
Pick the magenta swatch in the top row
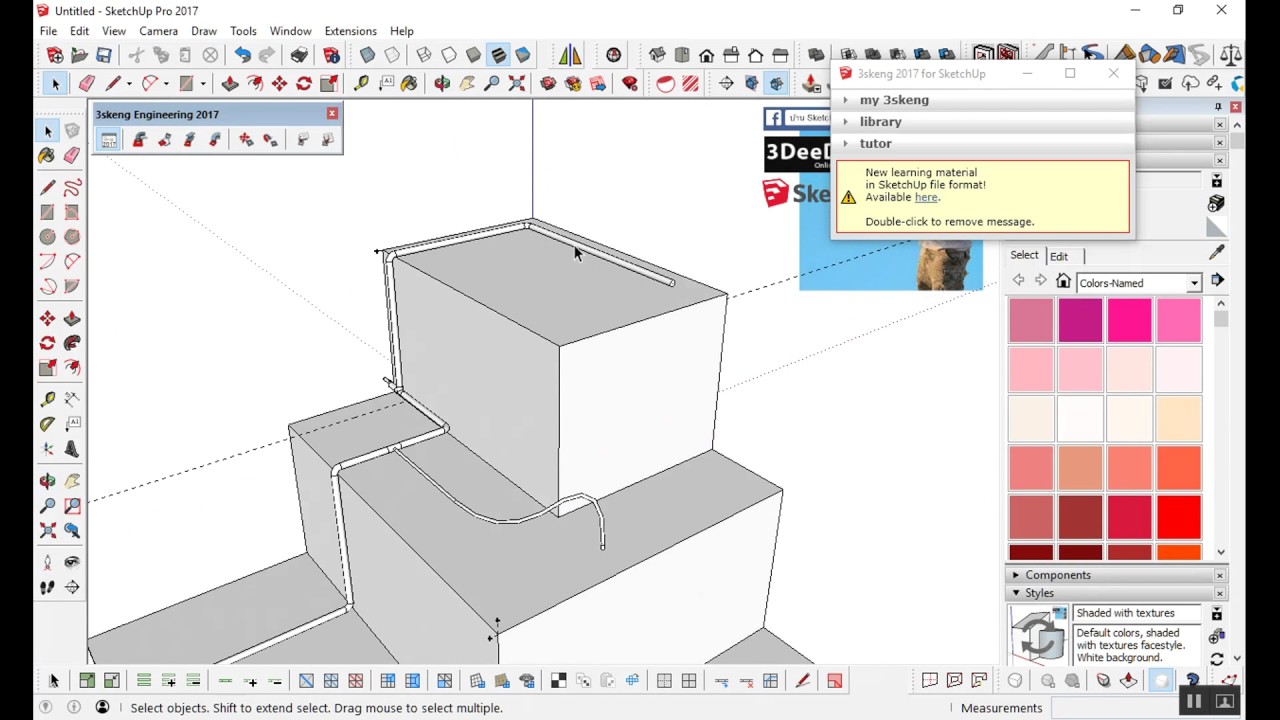pos(1080,321)
